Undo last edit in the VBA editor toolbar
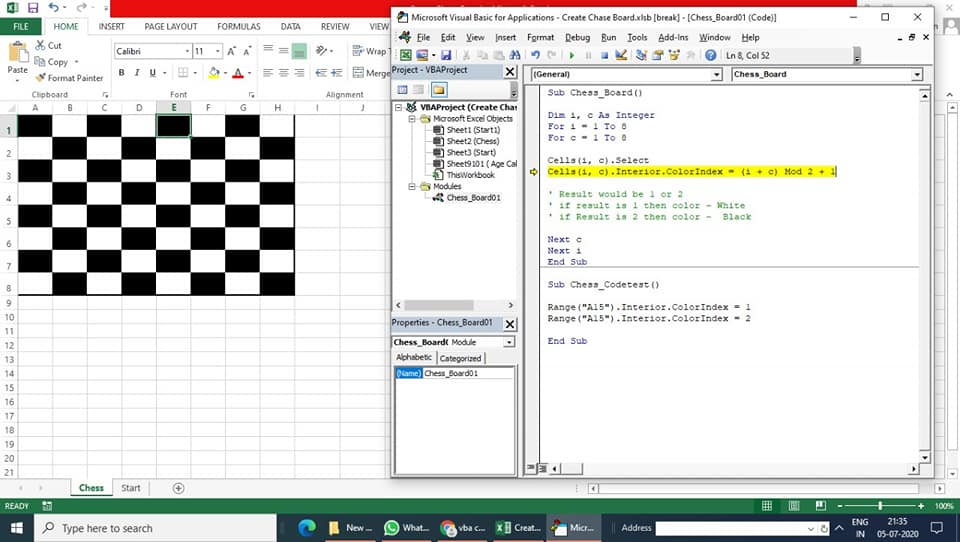This screenshot has width=960, height=542. tap(536, 55)
